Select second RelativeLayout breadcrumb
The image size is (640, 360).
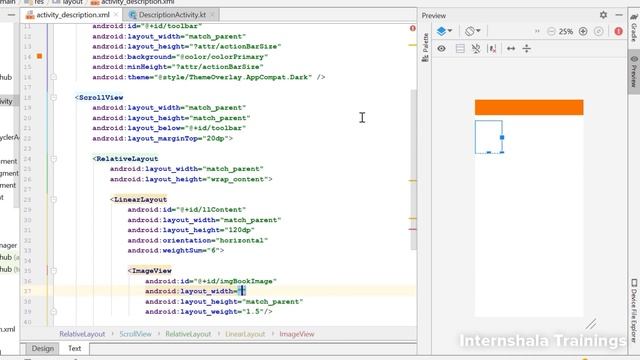(x=188, y=334)
